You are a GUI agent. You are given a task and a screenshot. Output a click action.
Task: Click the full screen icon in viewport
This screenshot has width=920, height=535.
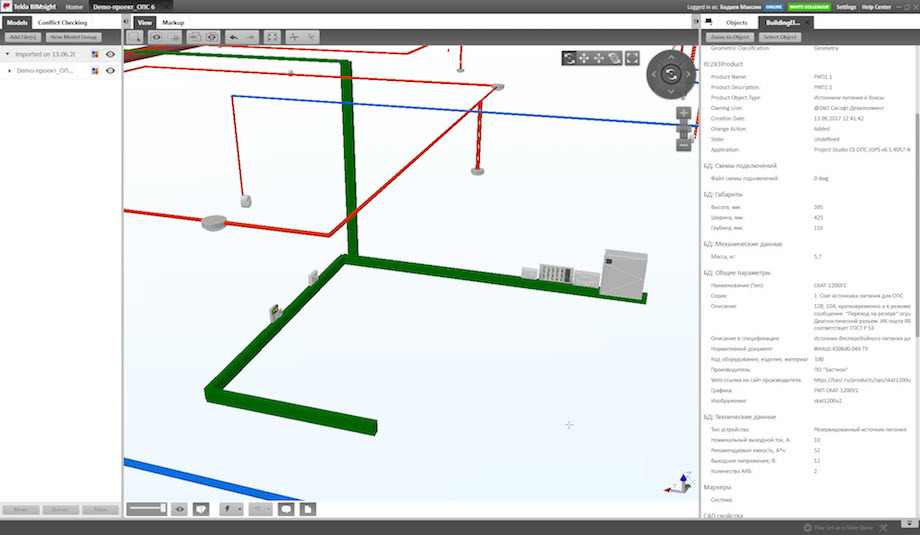pos(632,58)
